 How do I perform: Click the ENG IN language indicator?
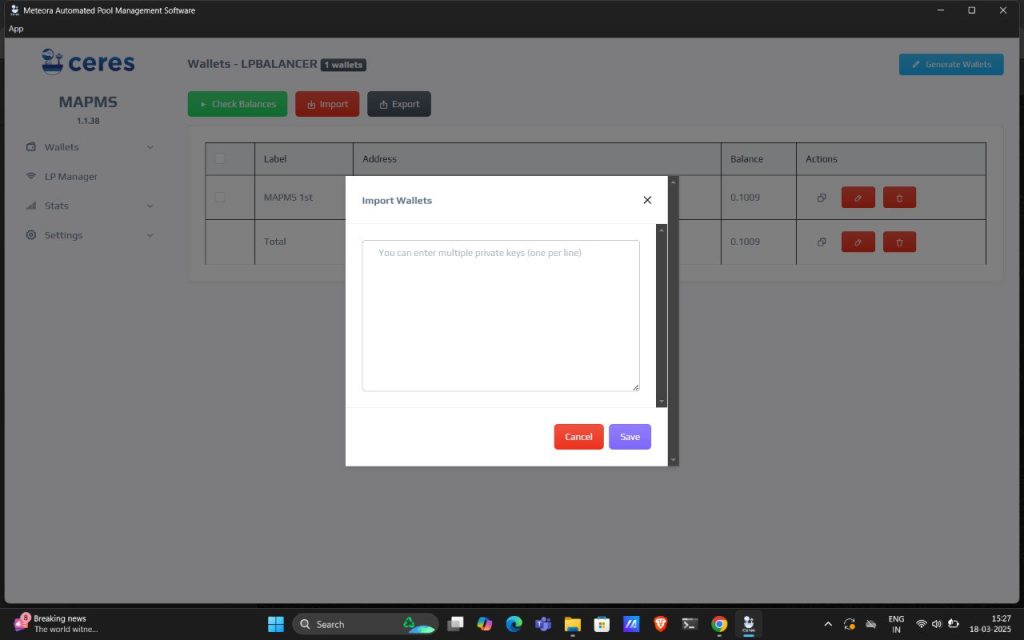(x=896, y=624)
